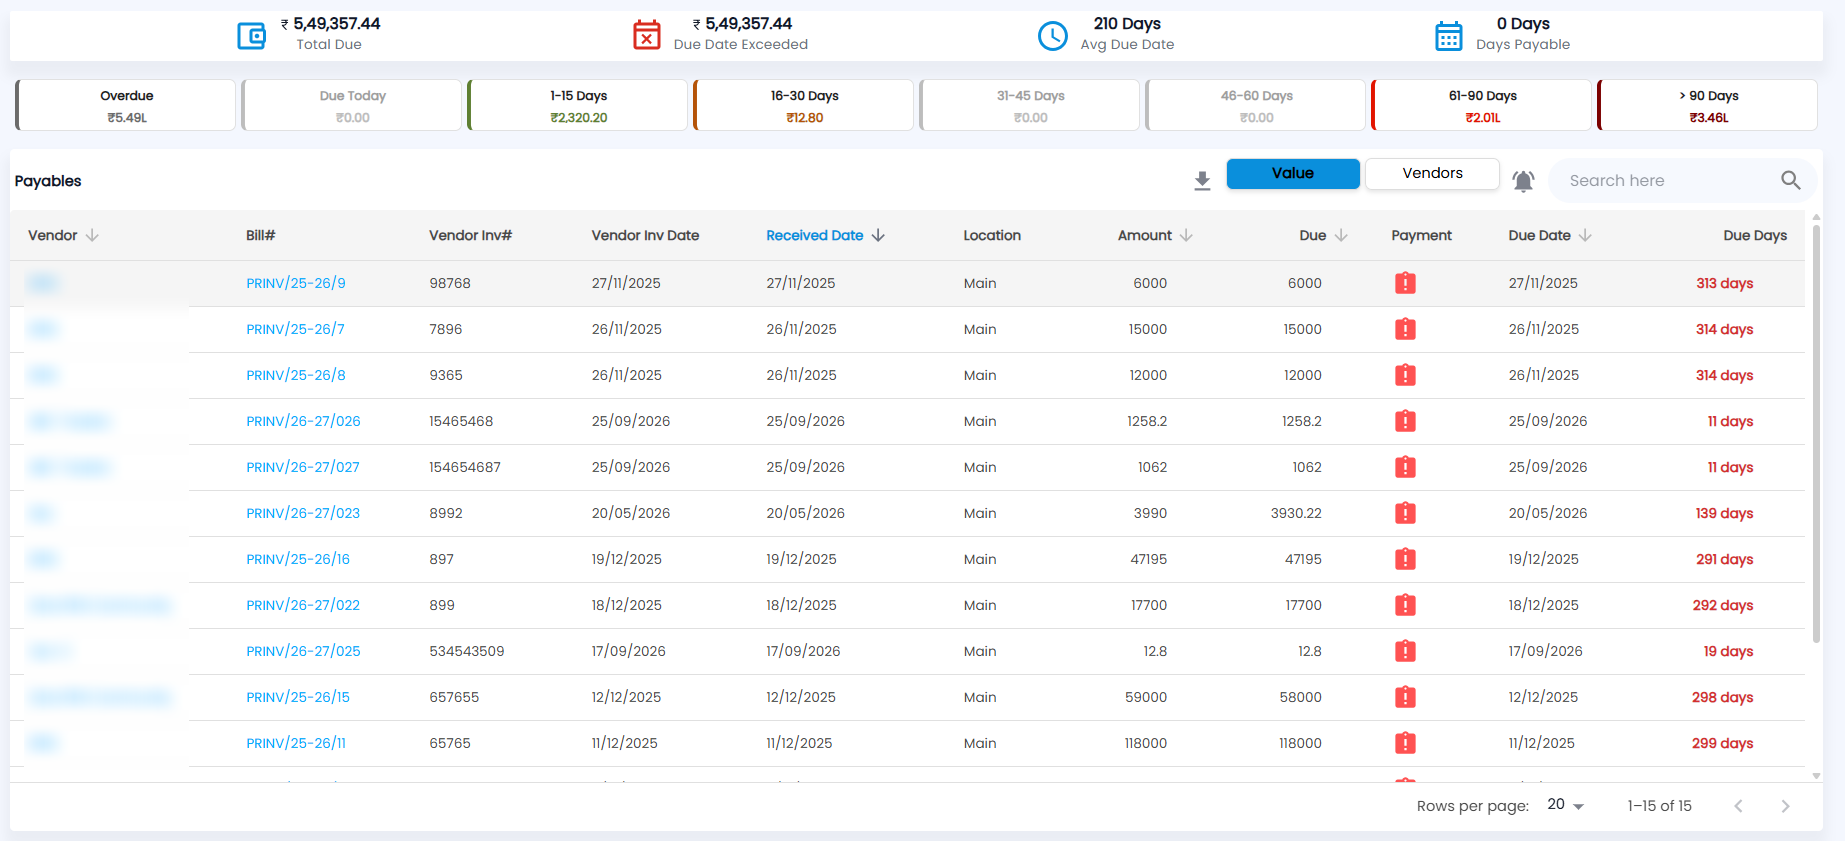Image resolution: width=1845 pixels, height=841 pixels.
Task: Sort by Vendor column arrow
Action: point(92,235)
